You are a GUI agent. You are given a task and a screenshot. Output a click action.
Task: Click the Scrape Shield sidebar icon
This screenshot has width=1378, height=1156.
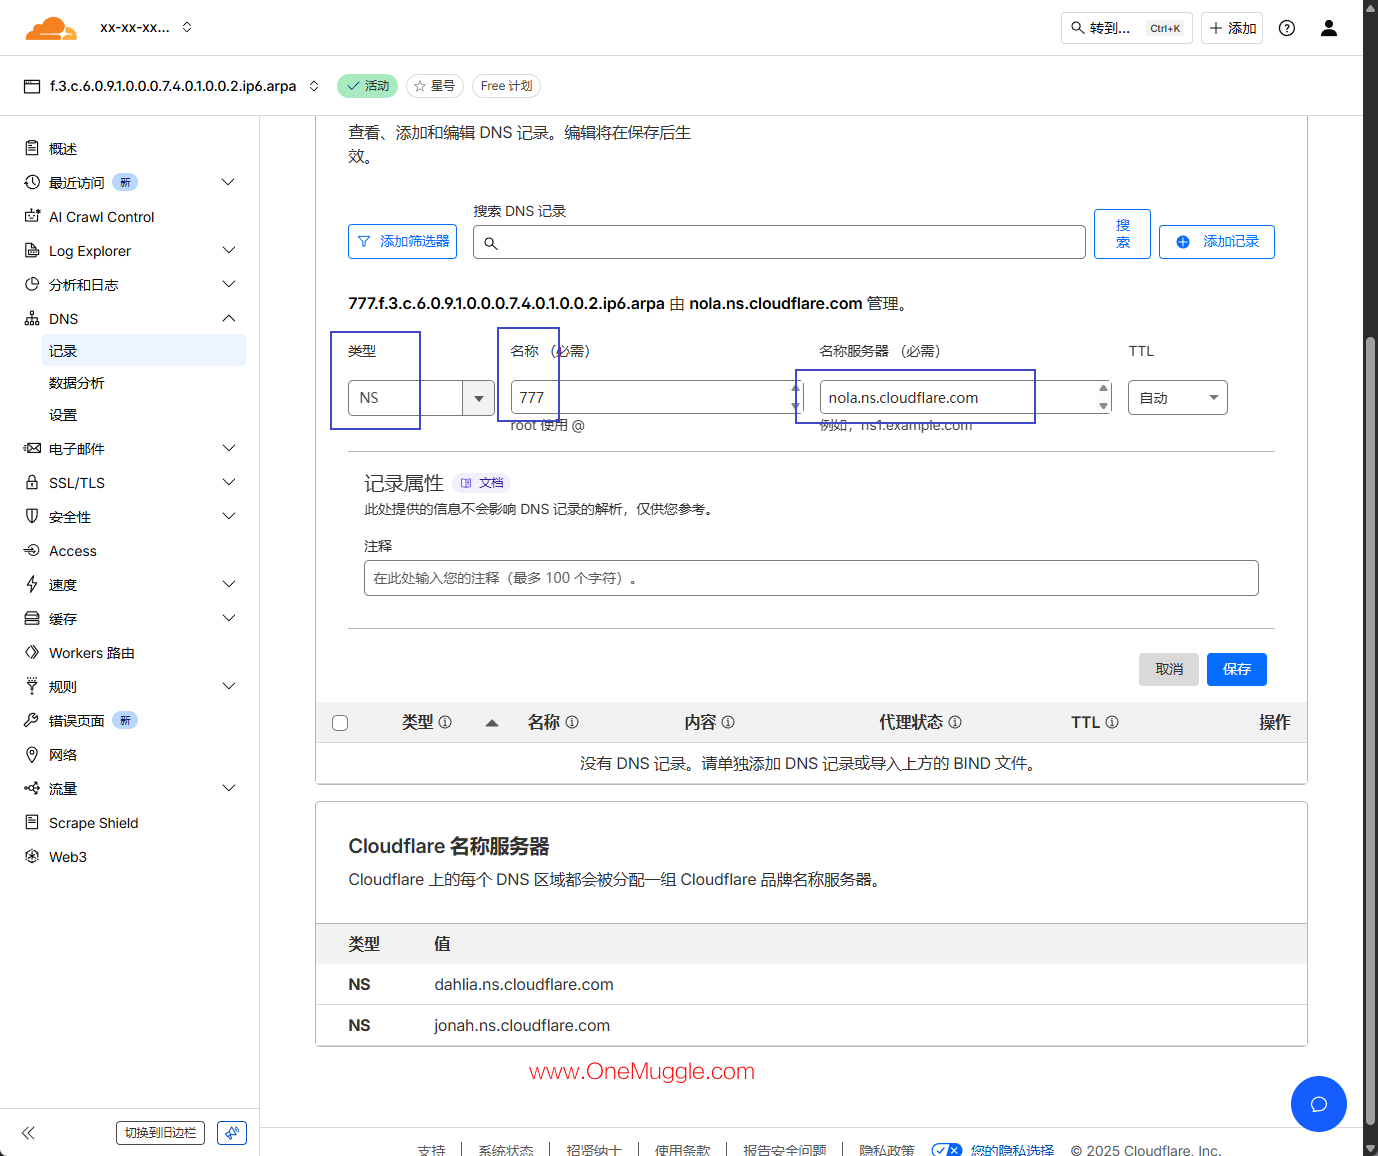[32, 822]
